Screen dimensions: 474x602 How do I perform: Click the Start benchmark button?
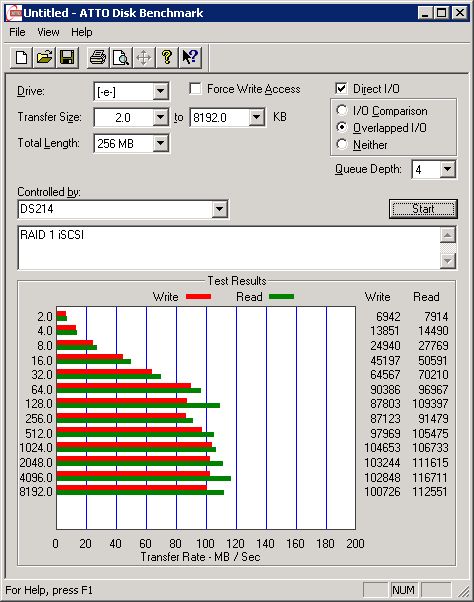(x=423, y=209)
